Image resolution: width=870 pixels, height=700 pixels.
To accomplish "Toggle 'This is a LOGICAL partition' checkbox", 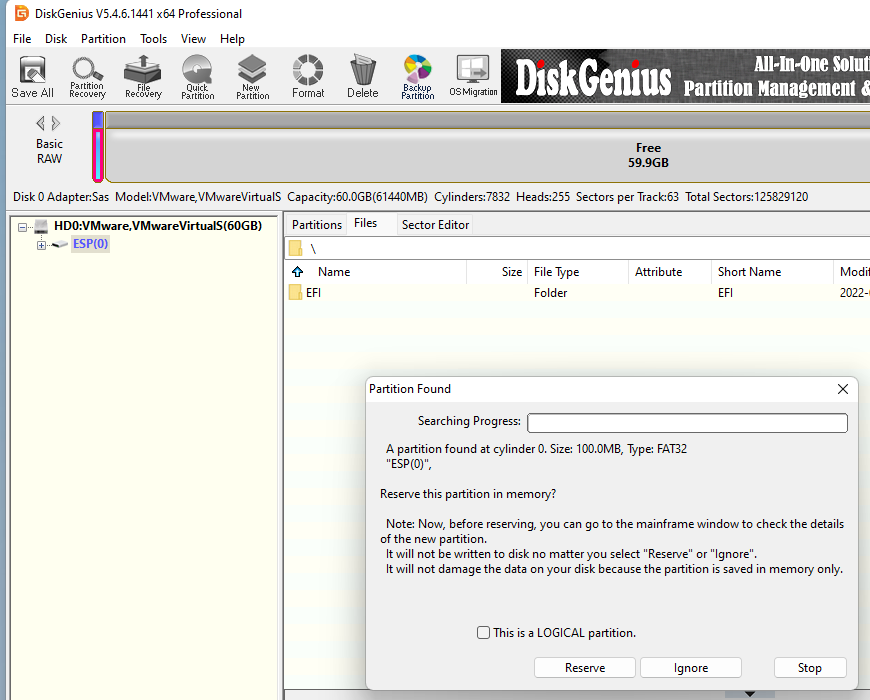I will point(483,632).
